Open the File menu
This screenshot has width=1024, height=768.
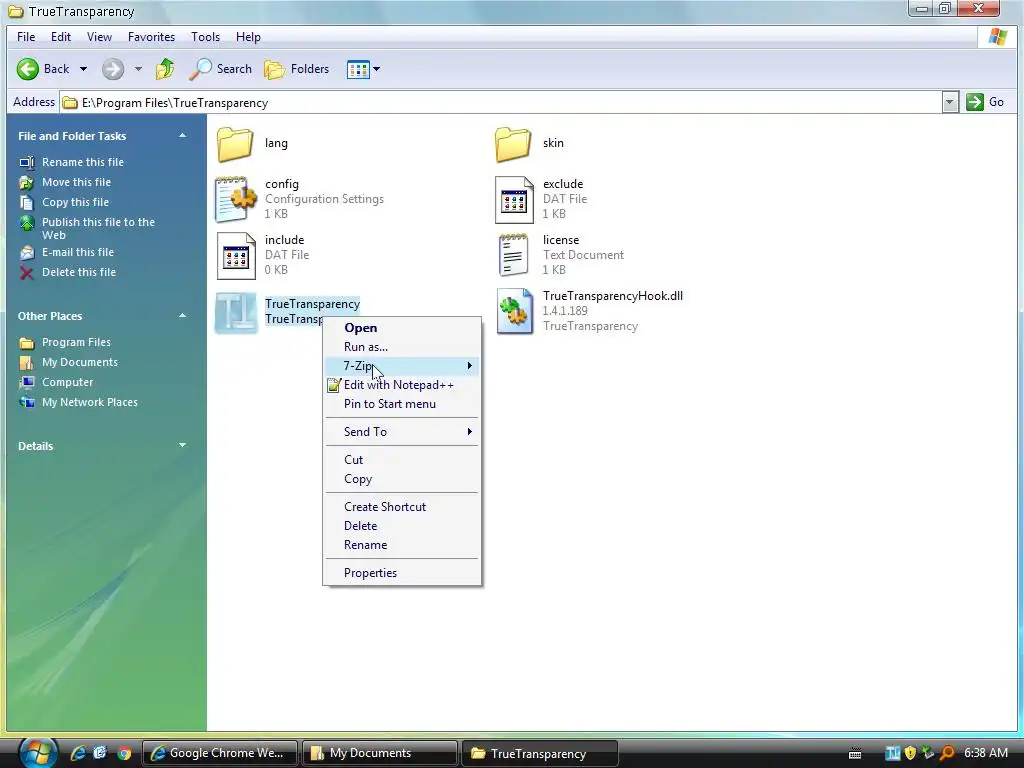(x=26, y=37)
